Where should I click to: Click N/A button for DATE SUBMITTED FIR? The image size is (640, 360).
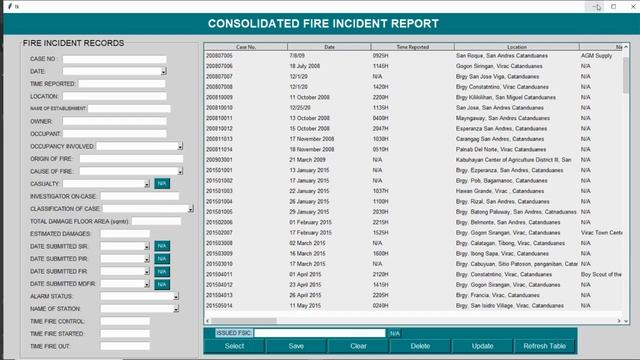(162, 271)
